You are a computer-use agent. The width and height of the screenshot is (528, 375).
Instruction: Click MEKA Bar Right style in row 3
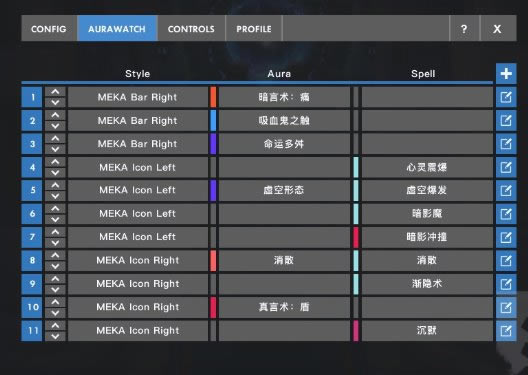click(x=138, y=144)
